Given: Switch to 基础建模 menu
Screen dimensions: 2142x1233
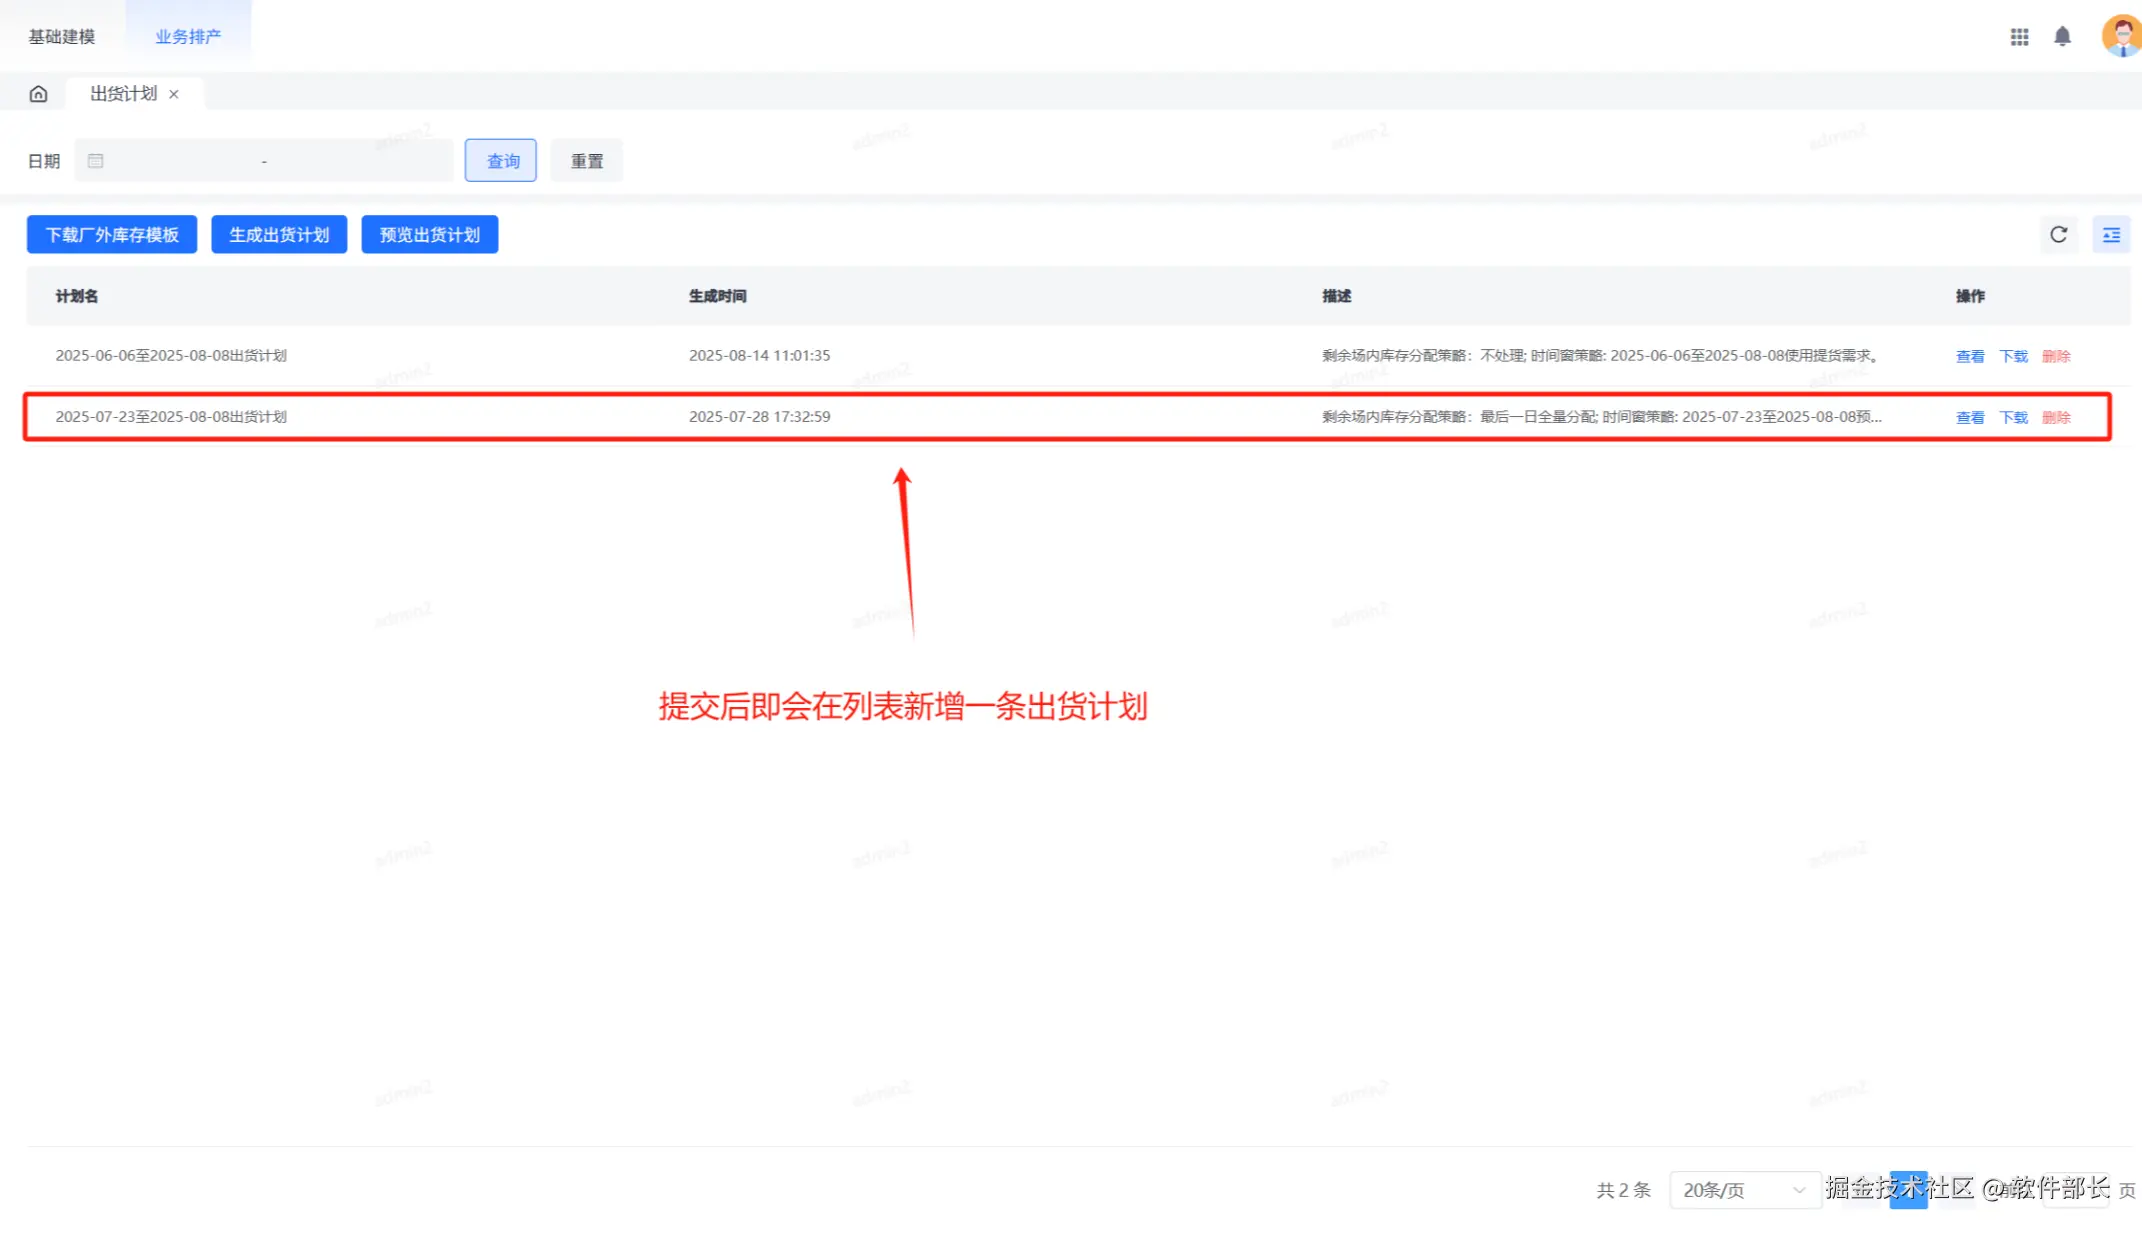Looking at the screenshot, I should coord(62,37).
